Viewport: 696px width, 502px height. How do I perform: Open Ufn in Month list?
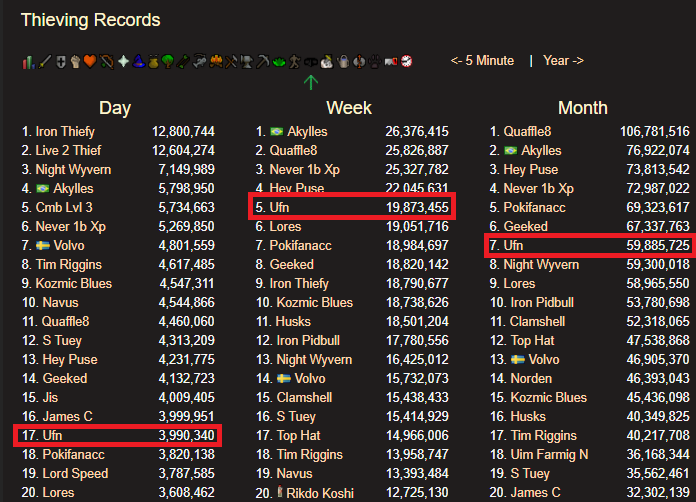(513, 245)
